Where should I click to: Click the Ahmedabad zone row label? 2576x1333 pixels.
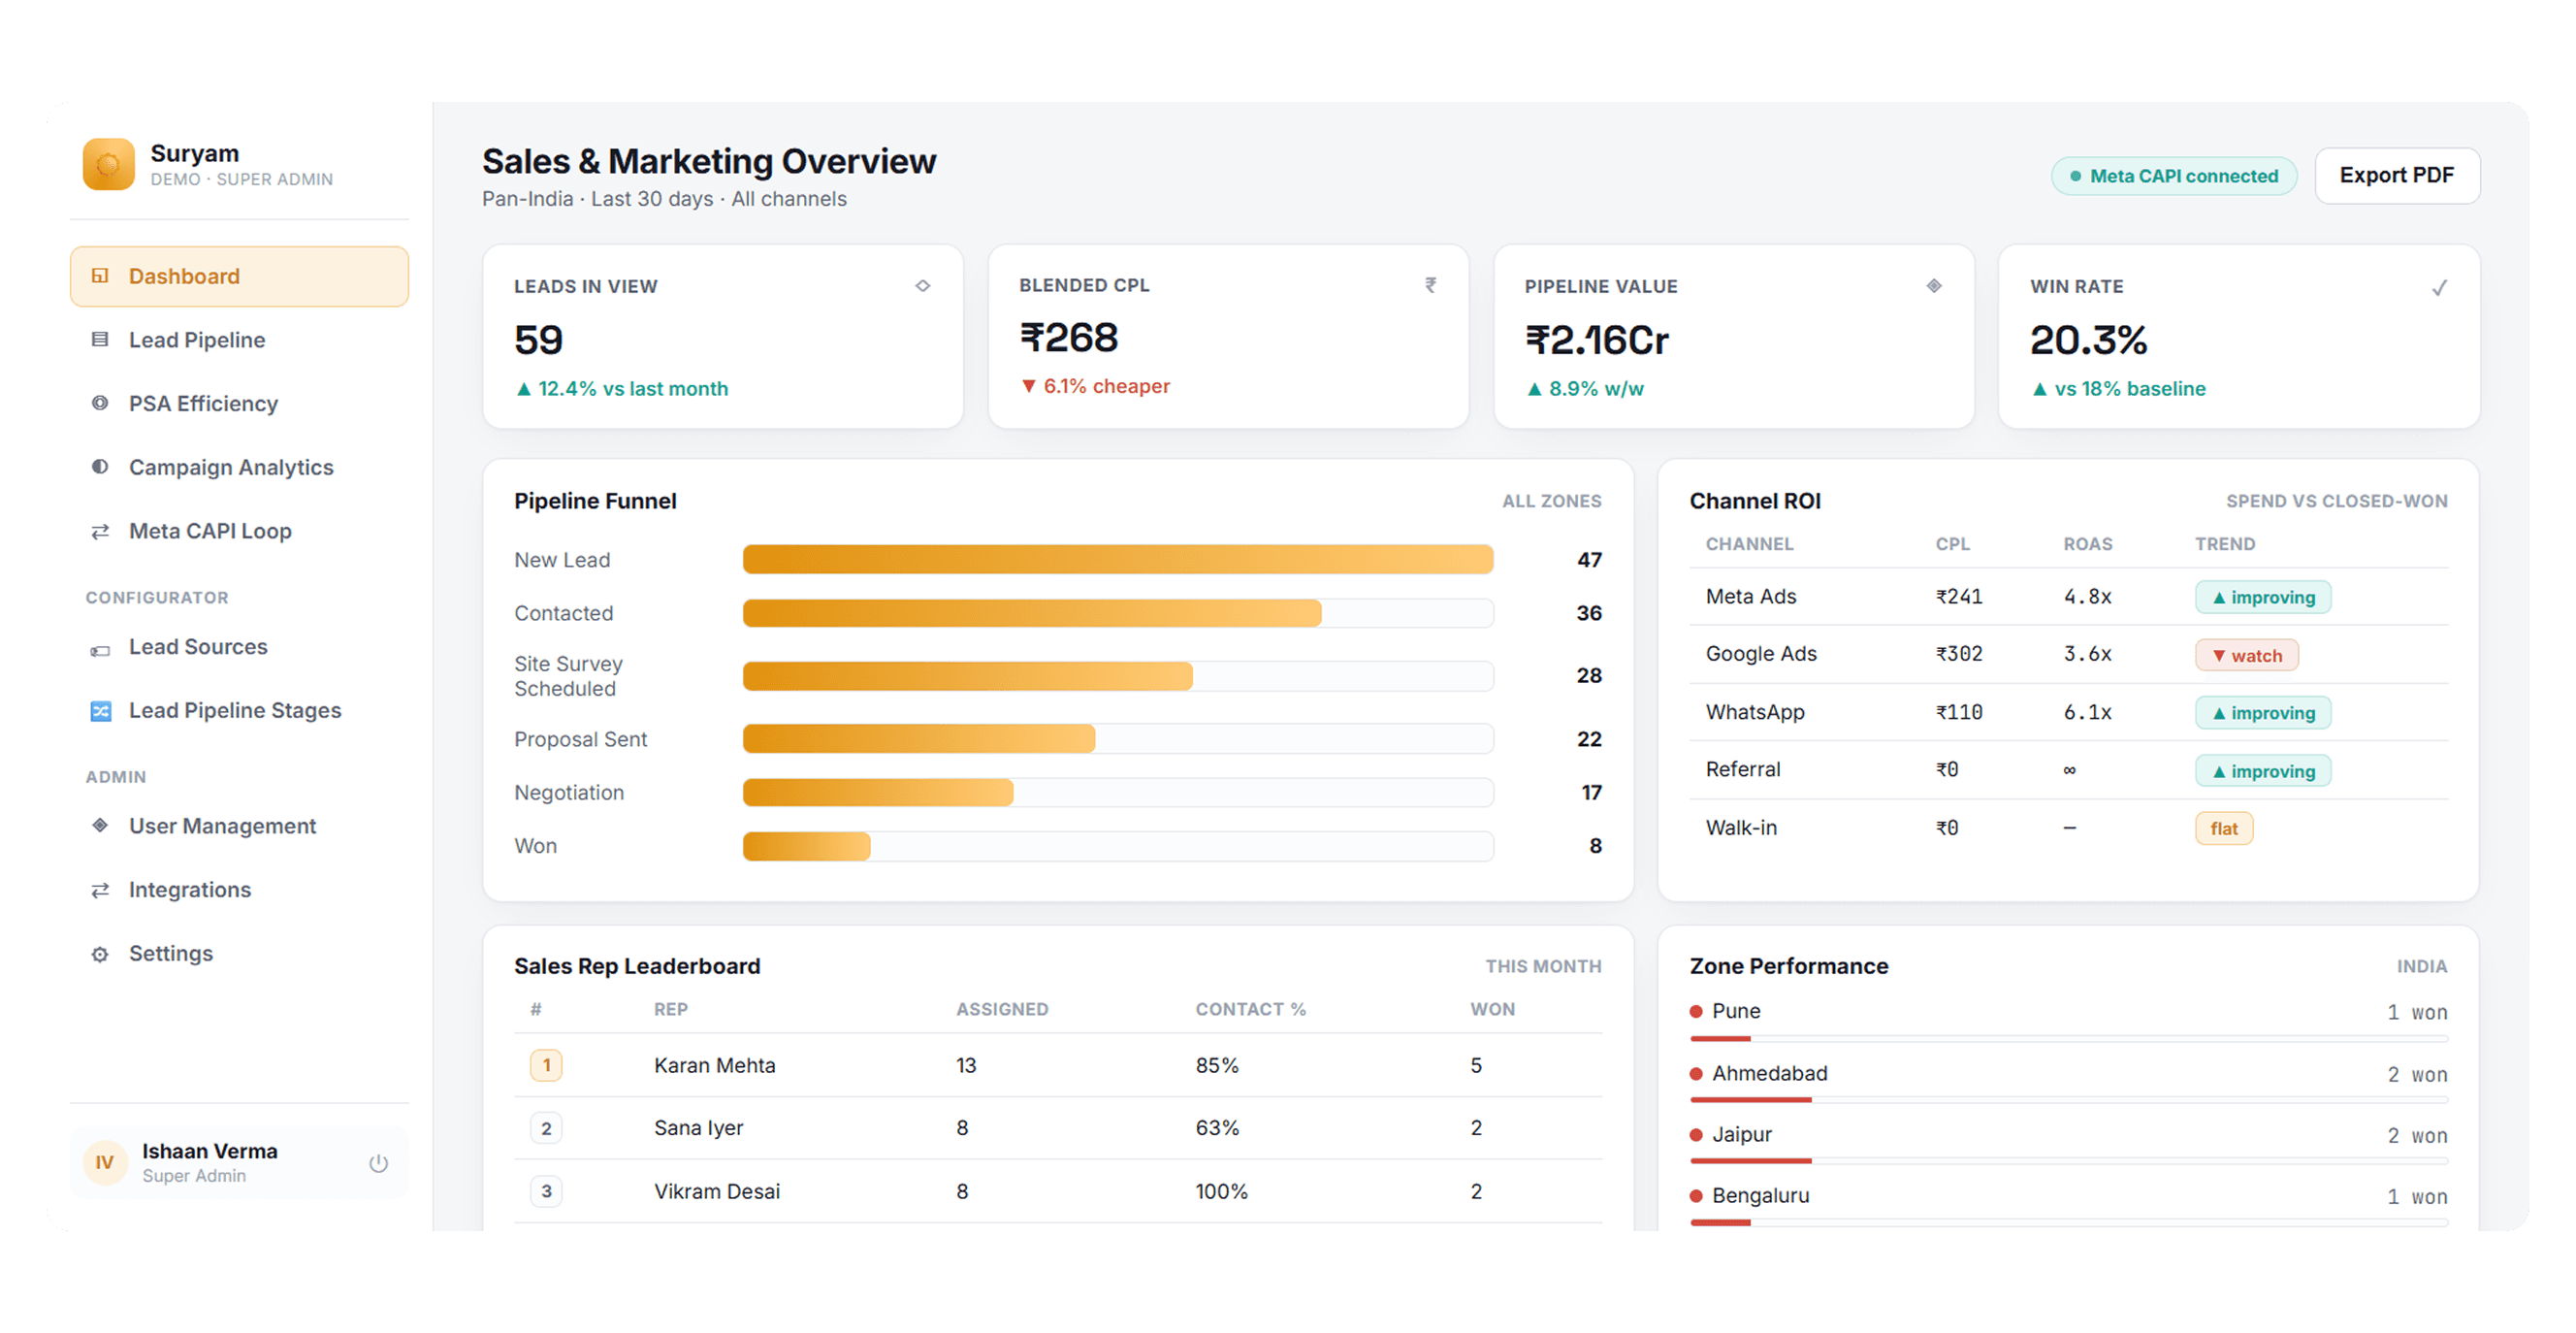[x=1769, y=1074]
